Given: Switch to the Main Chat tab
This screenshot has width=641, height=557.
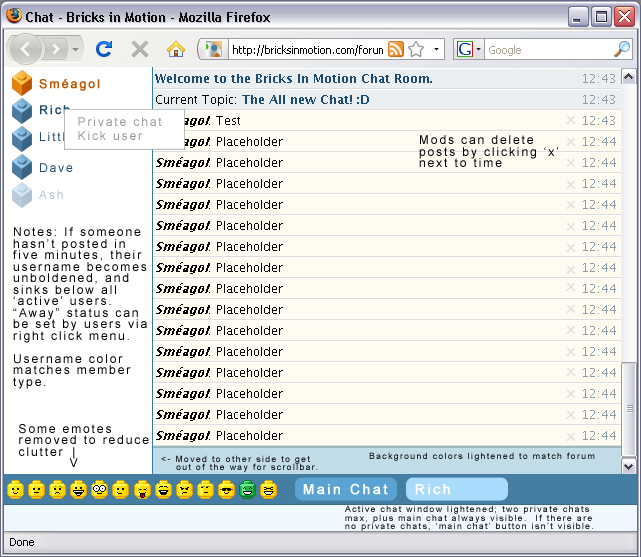Looking at the screenshot, I should (346, 489).
